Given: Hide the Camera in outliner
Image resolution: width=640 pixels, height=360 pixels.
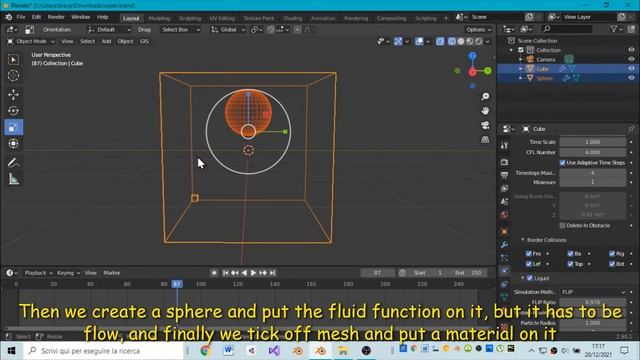Looking at the screenshot, I should click(x=631, y=59).
